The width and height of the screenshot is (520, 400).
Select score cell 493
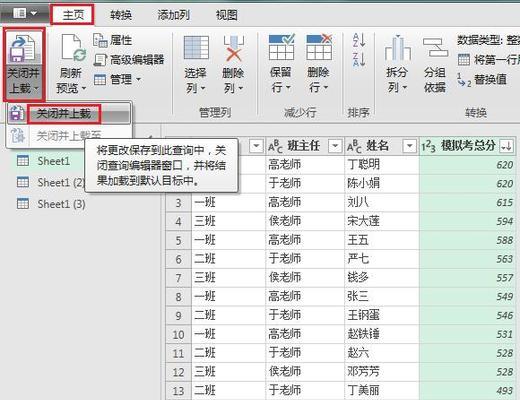(x=468, y=390)
